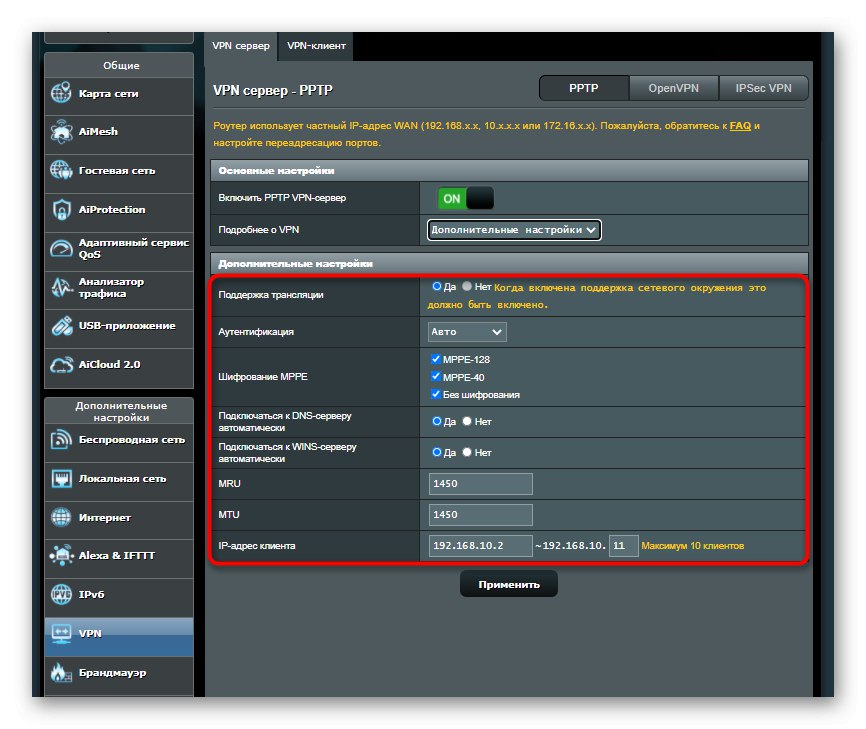
Task: Click the AiProtection shield icon
Action: point(61,209)
